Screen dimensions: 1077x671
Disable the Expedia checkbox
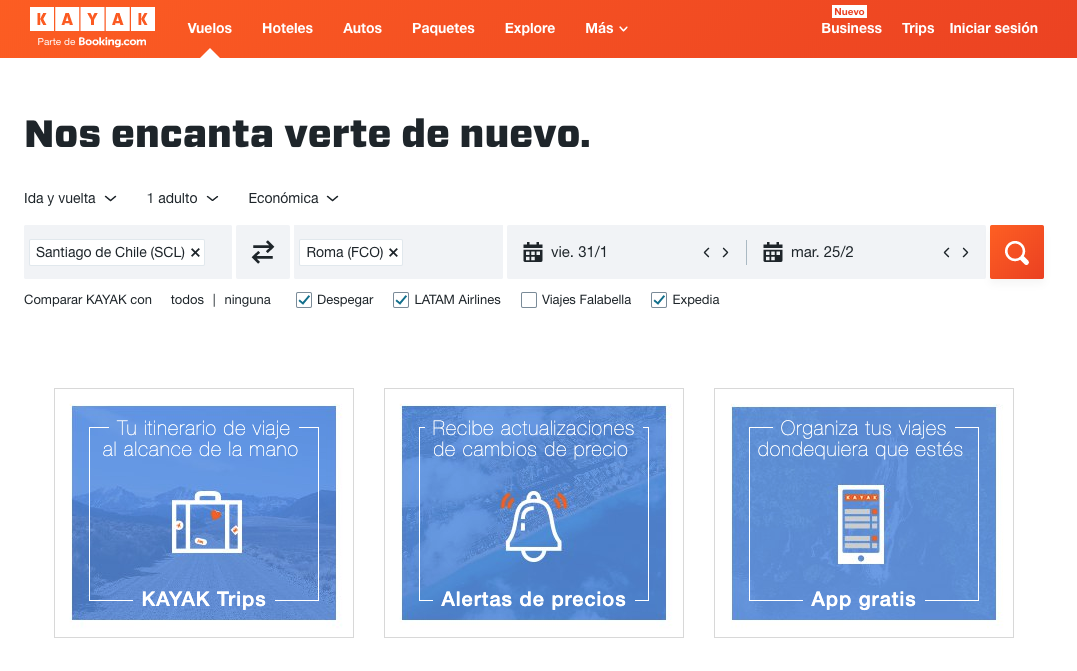(x=658, y=299)
